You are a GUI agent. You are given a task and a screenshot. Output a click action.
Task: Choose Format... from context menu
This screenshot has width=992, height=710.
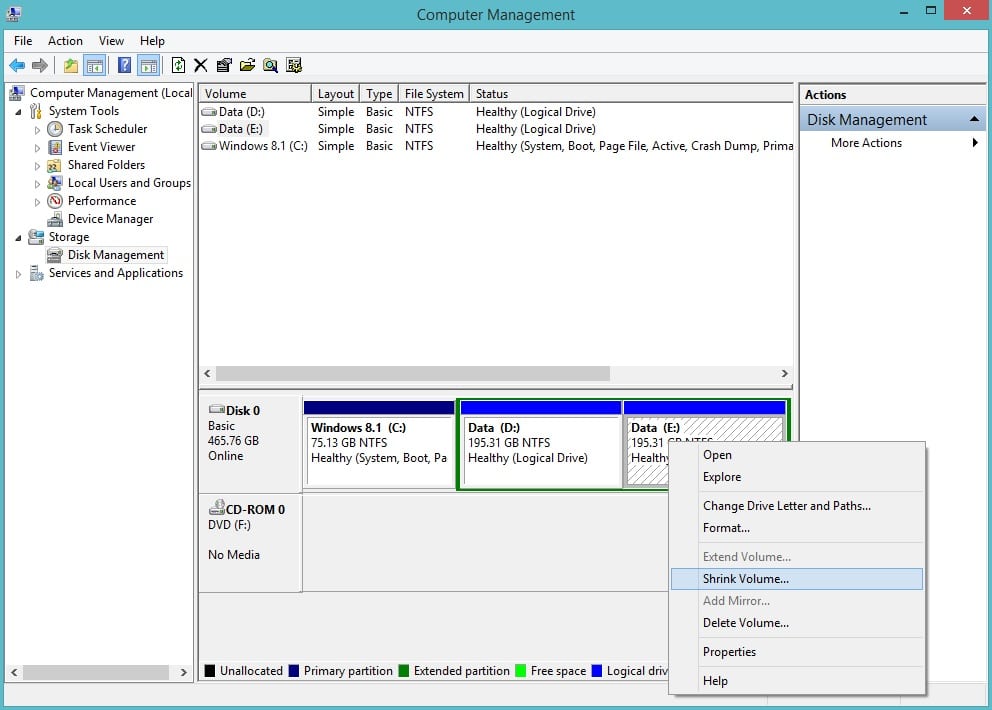pyautogui.click(x=797, y=528)
